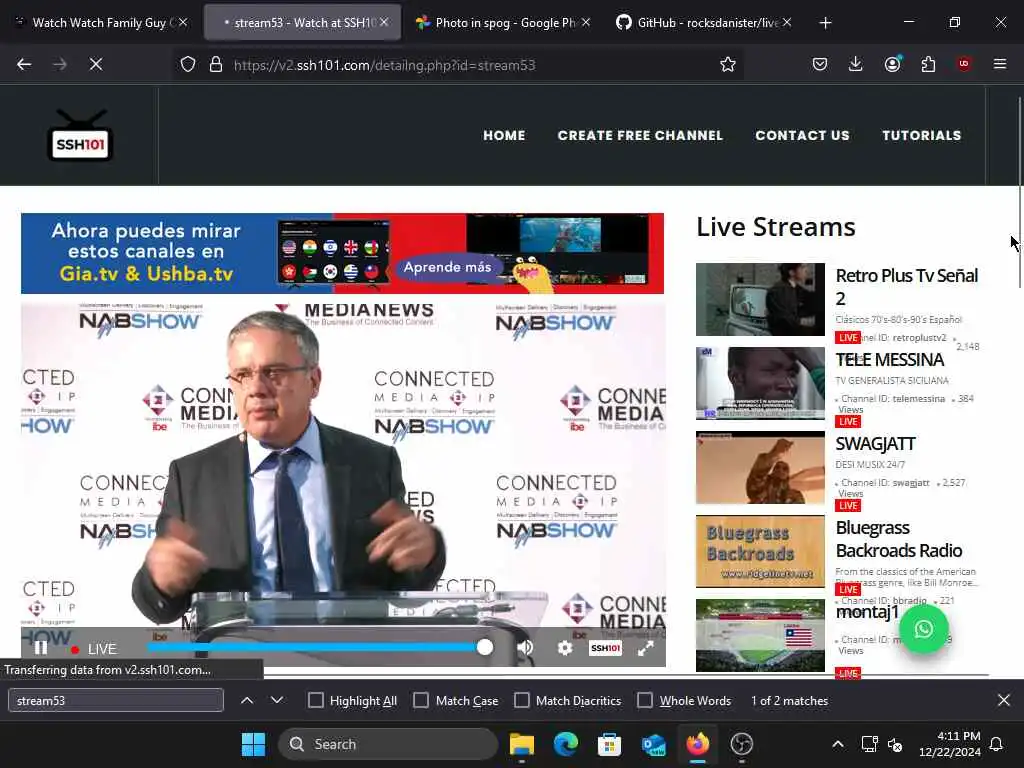
Task: Show site security lock info
Action: [x=216, y=65]
